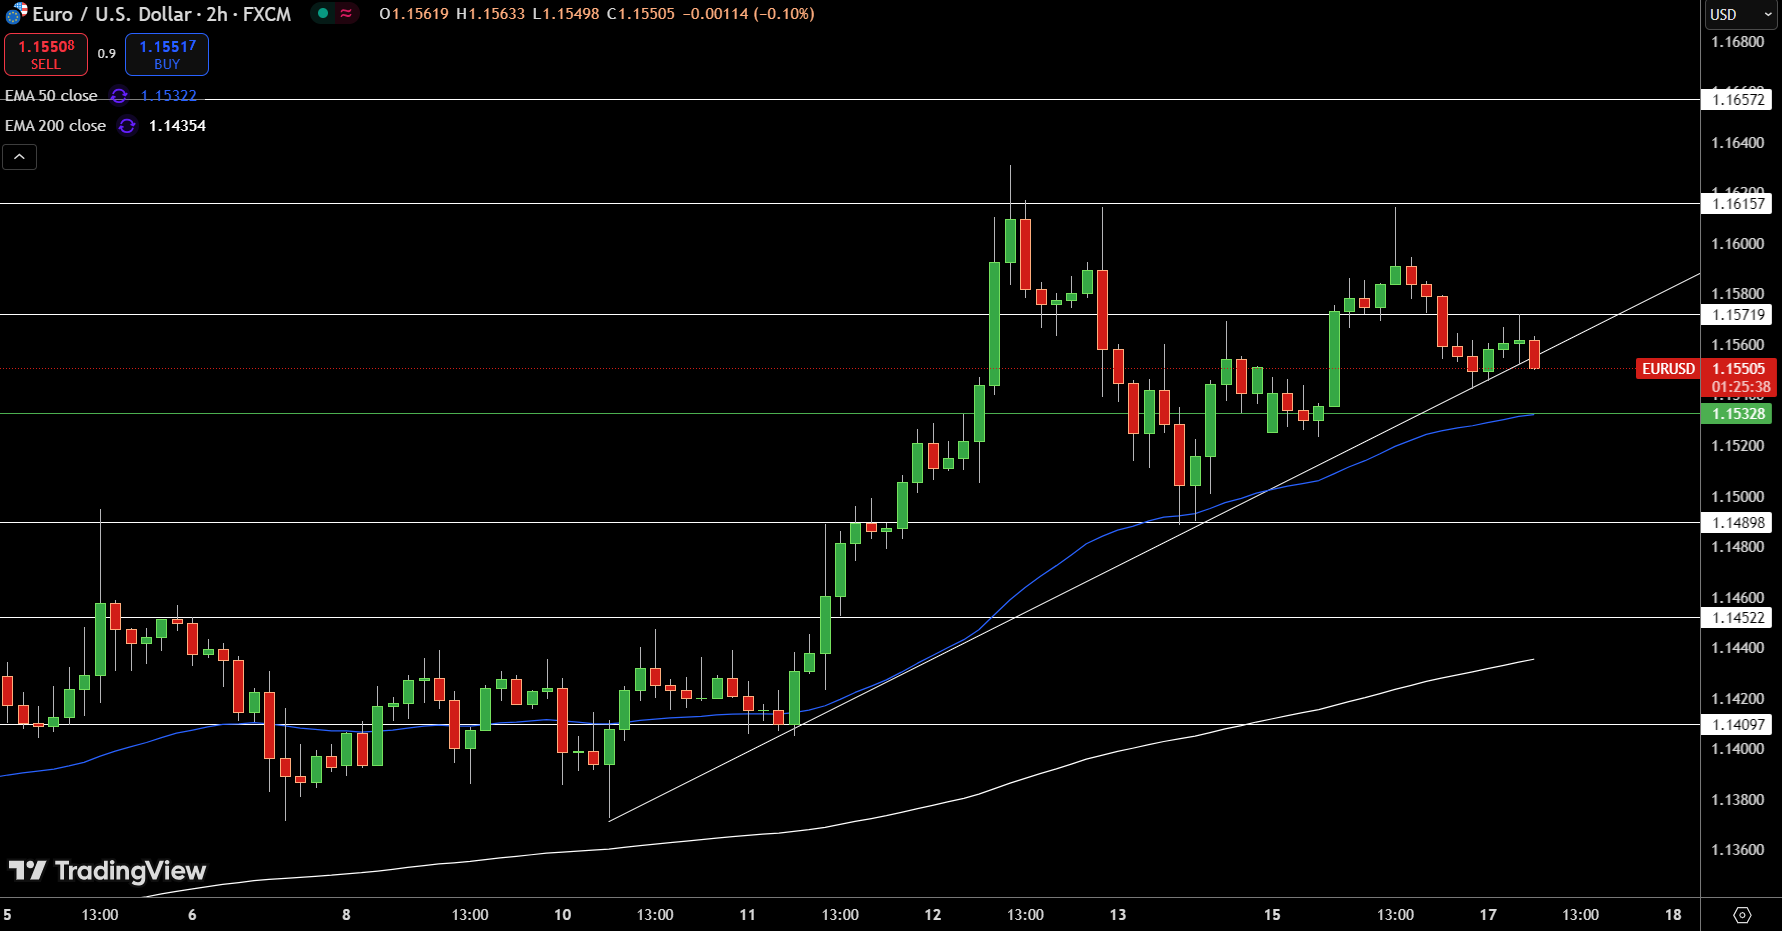
Task: Click date 15 on time axis
Action: [x=1272, y=915]
